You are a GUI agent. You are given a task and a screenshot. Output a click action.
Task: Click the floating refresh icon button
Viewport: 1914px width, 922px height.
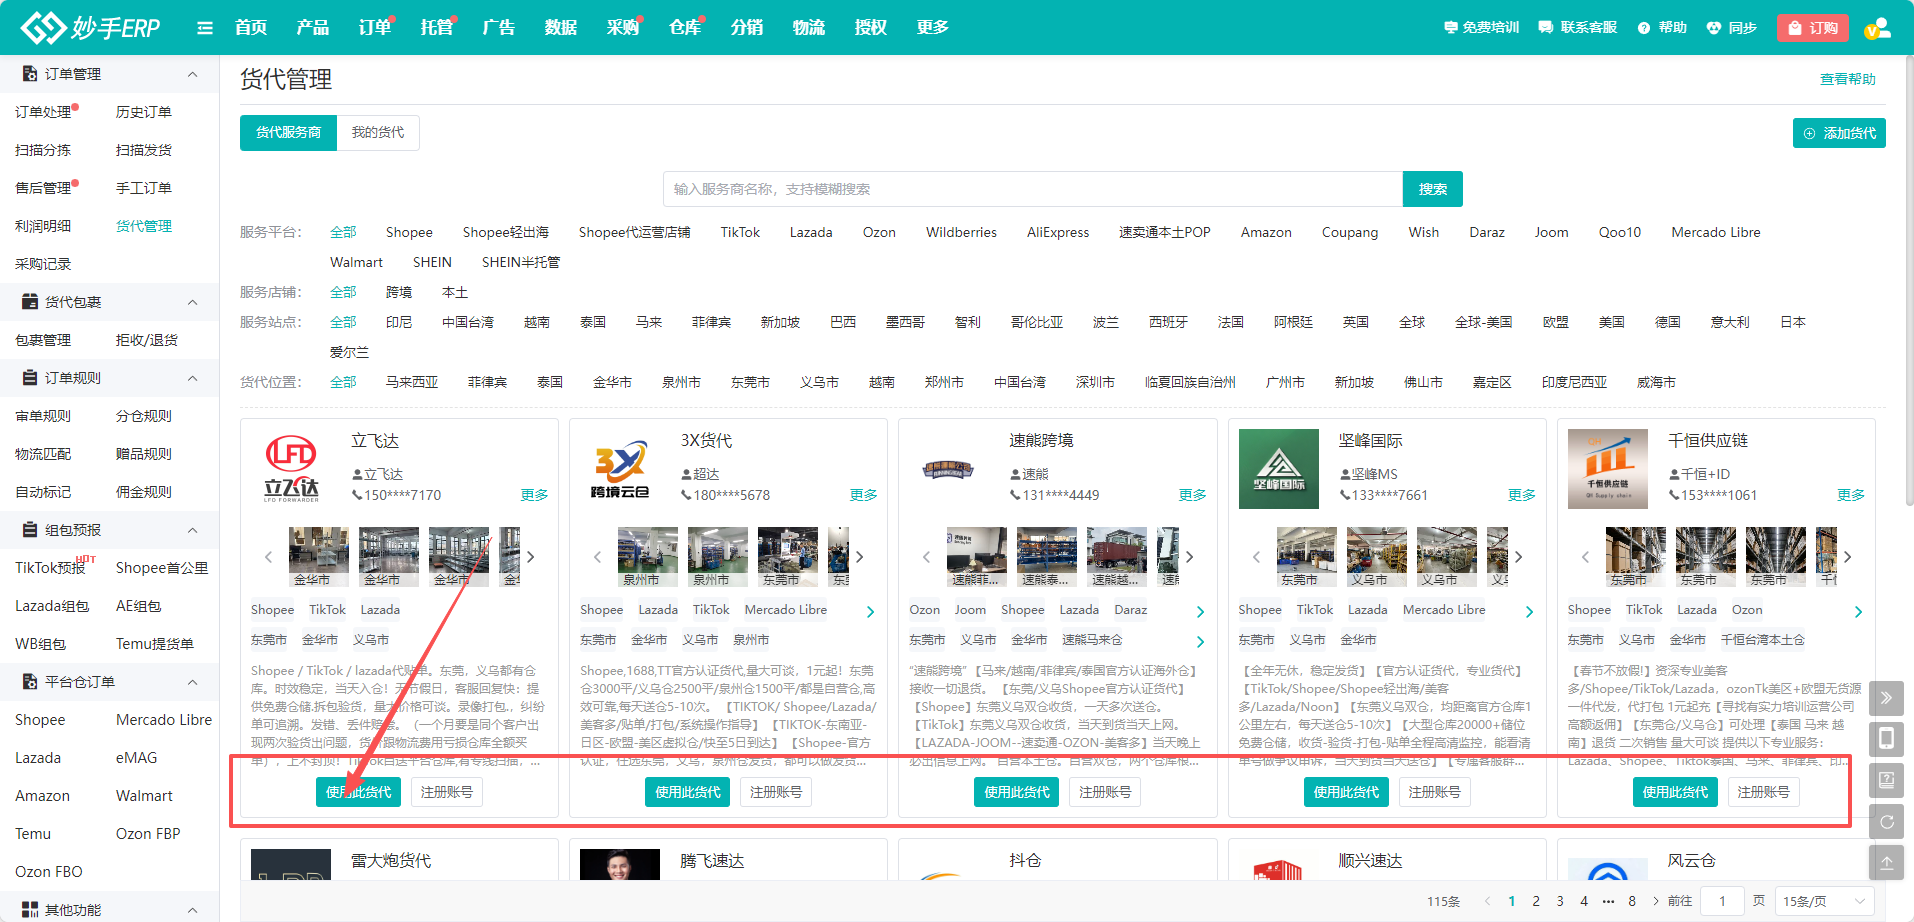point(1886,822)
